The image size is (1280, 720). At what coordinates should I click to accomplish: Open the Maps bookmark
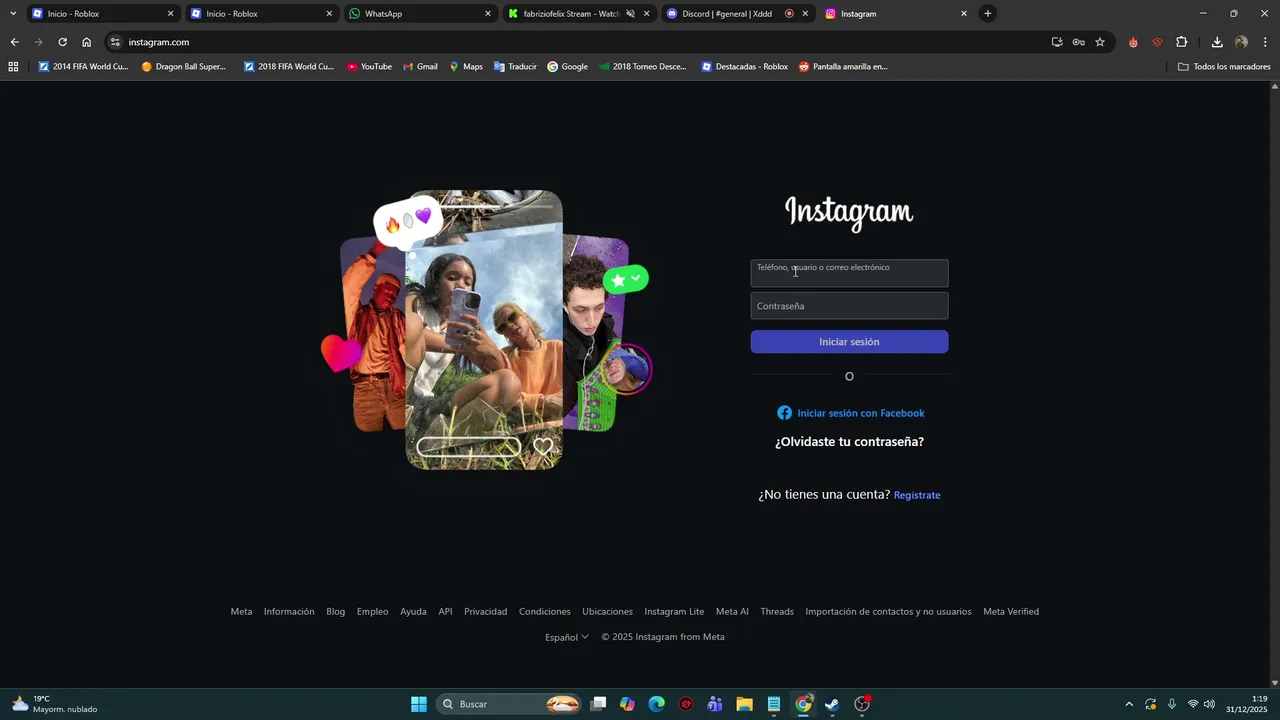click(466, 67)
